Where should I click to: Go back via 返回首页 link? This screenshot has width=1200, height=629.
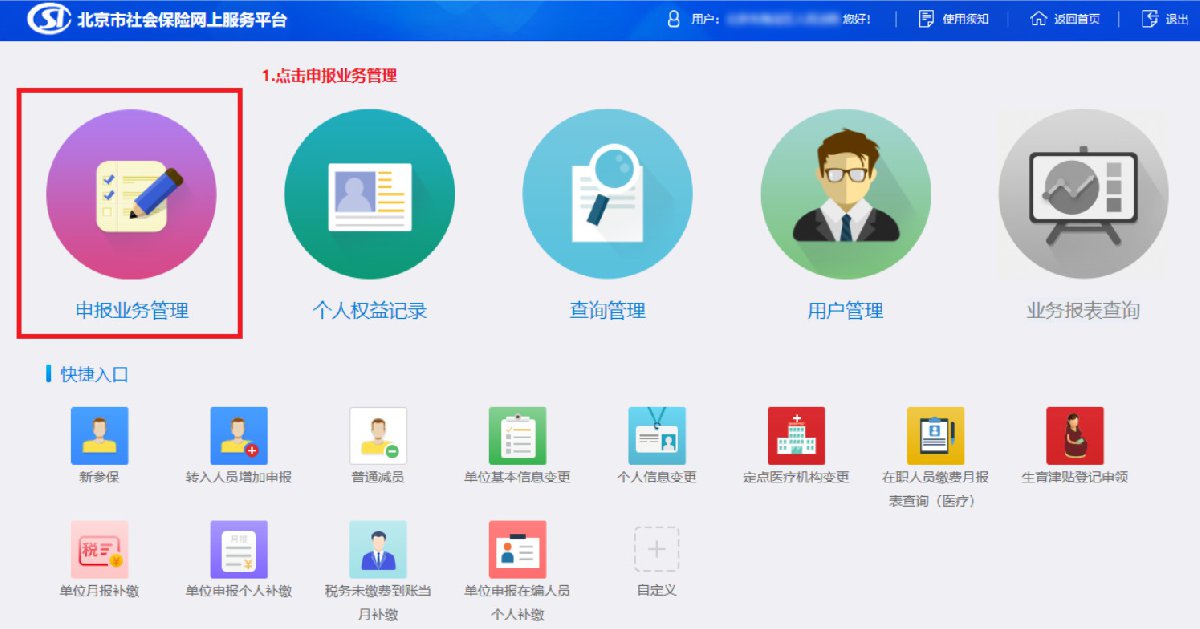[1077, 19]
